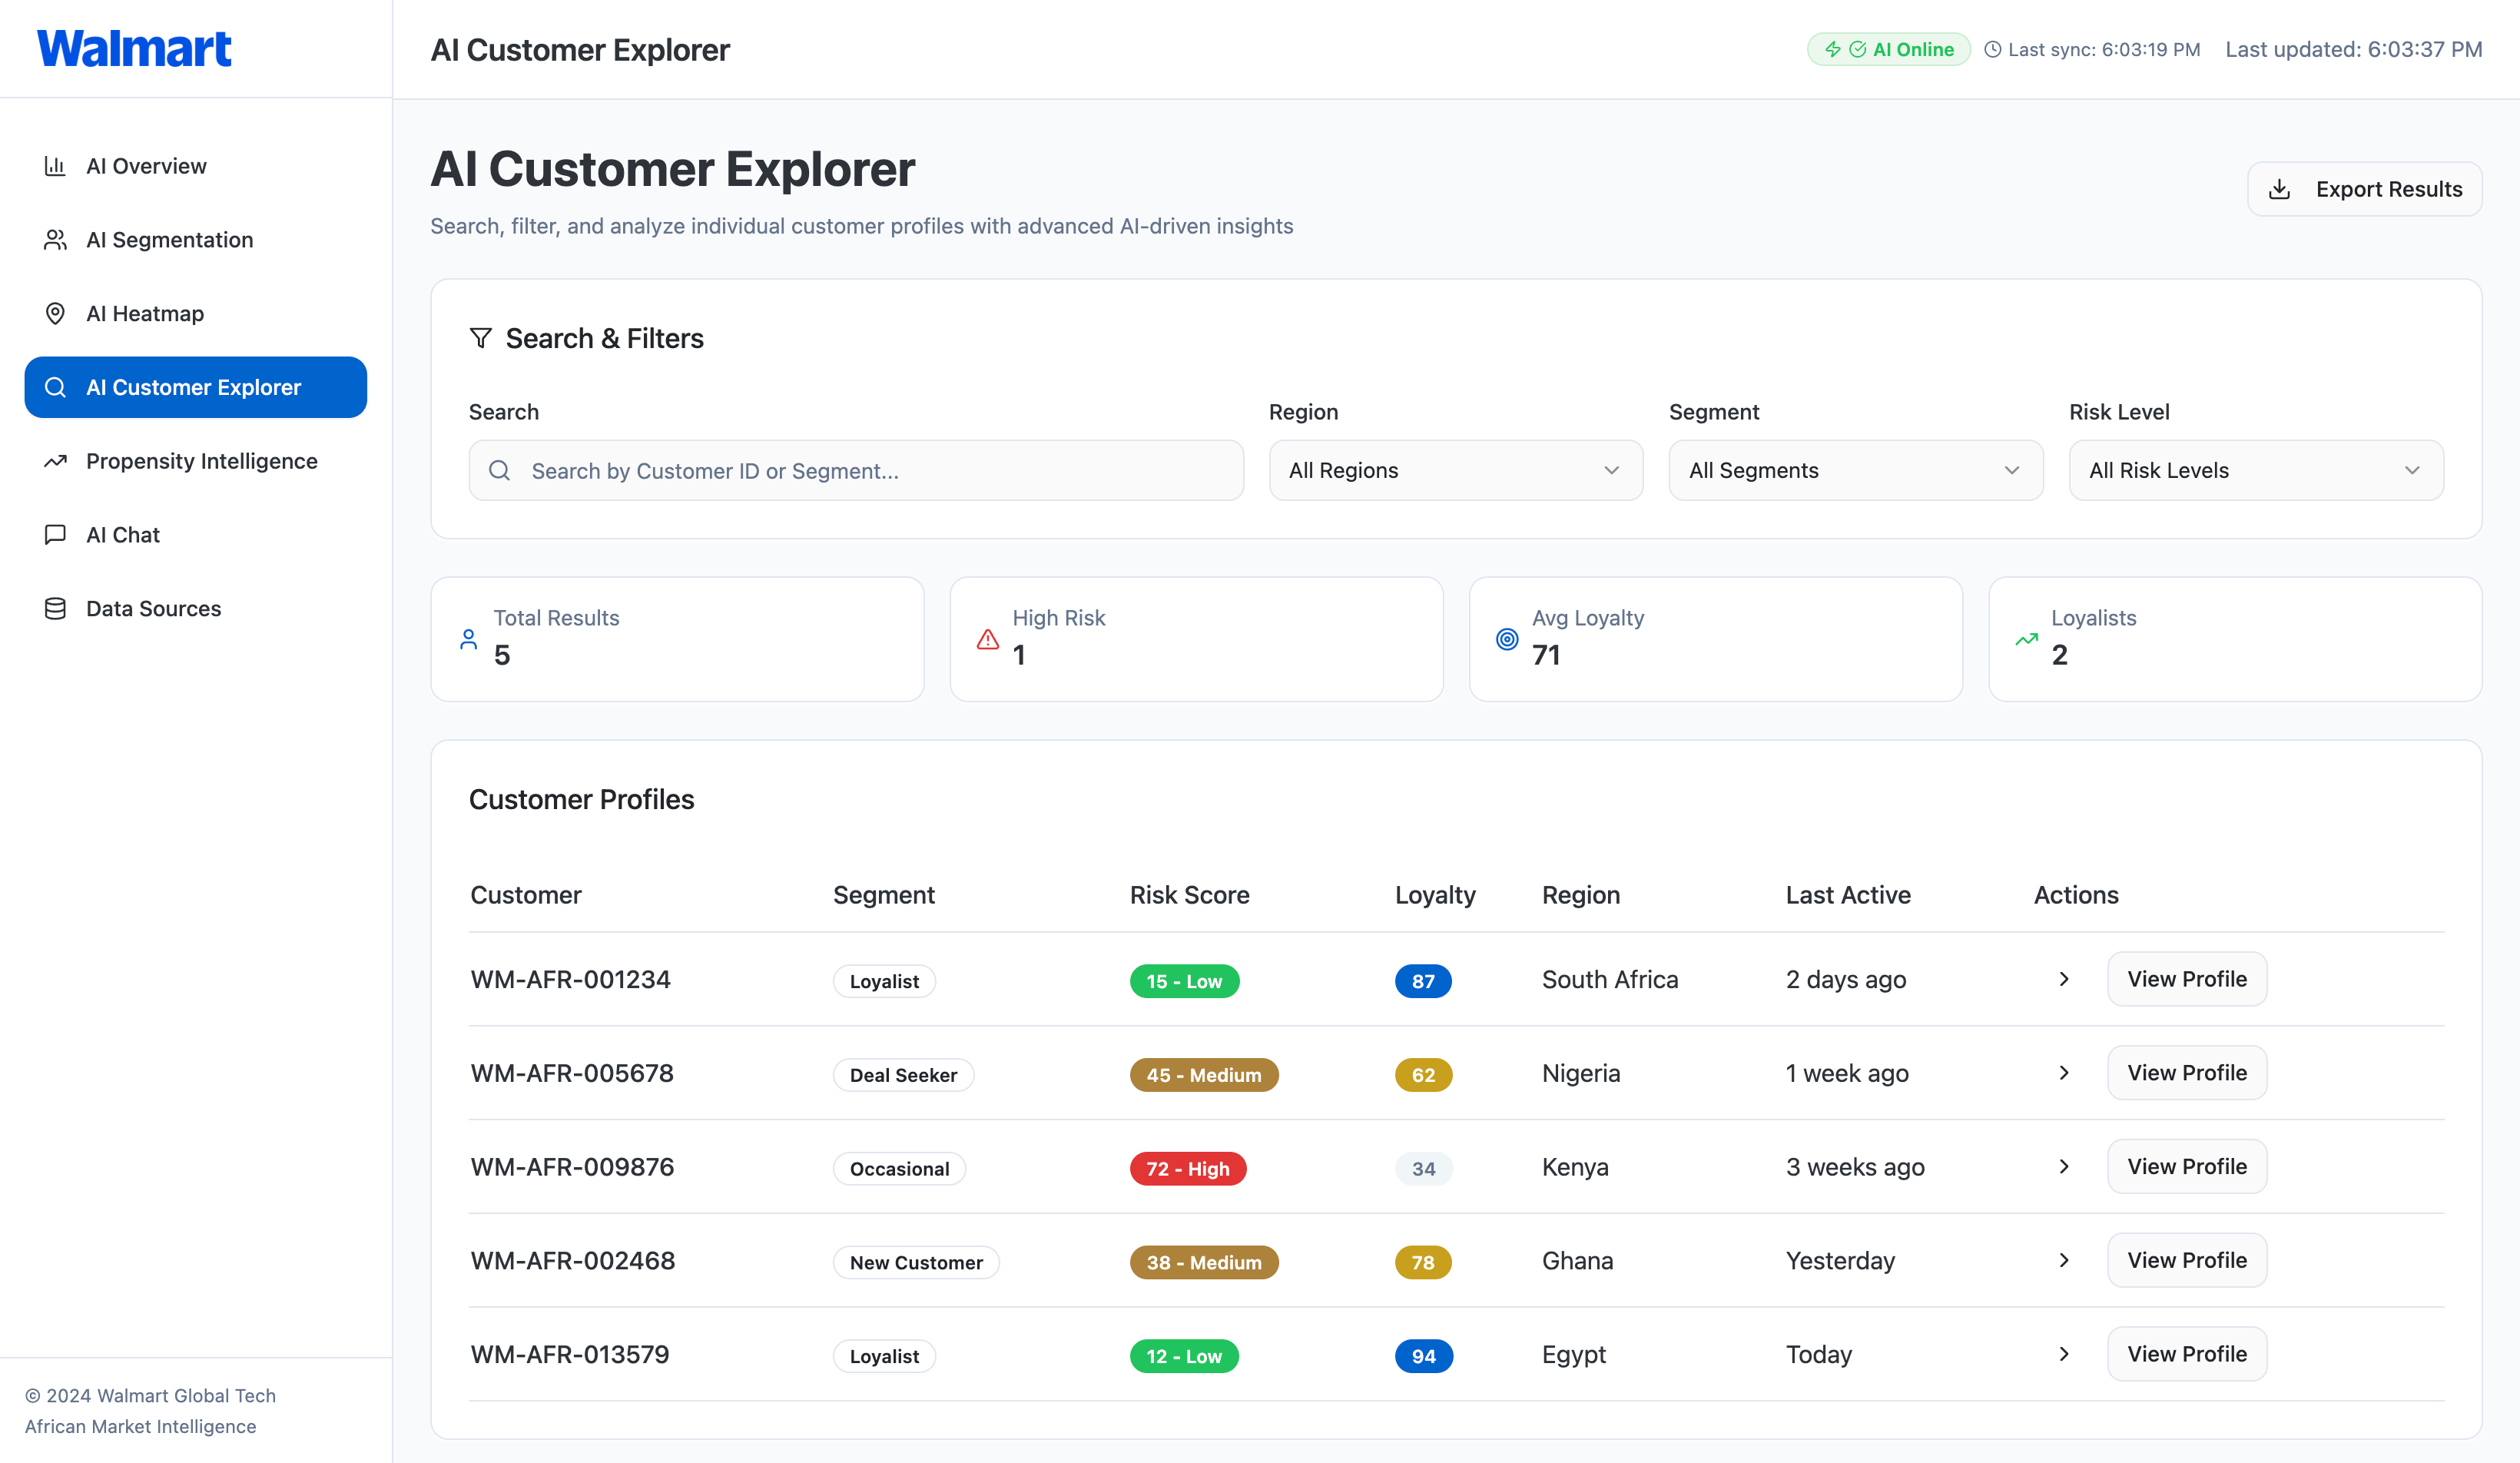Image resolution: width=2520 pixels, height=1463 pixels.
Task: Click the Occasional segment tag
Action: click(x=899, y=1169)
